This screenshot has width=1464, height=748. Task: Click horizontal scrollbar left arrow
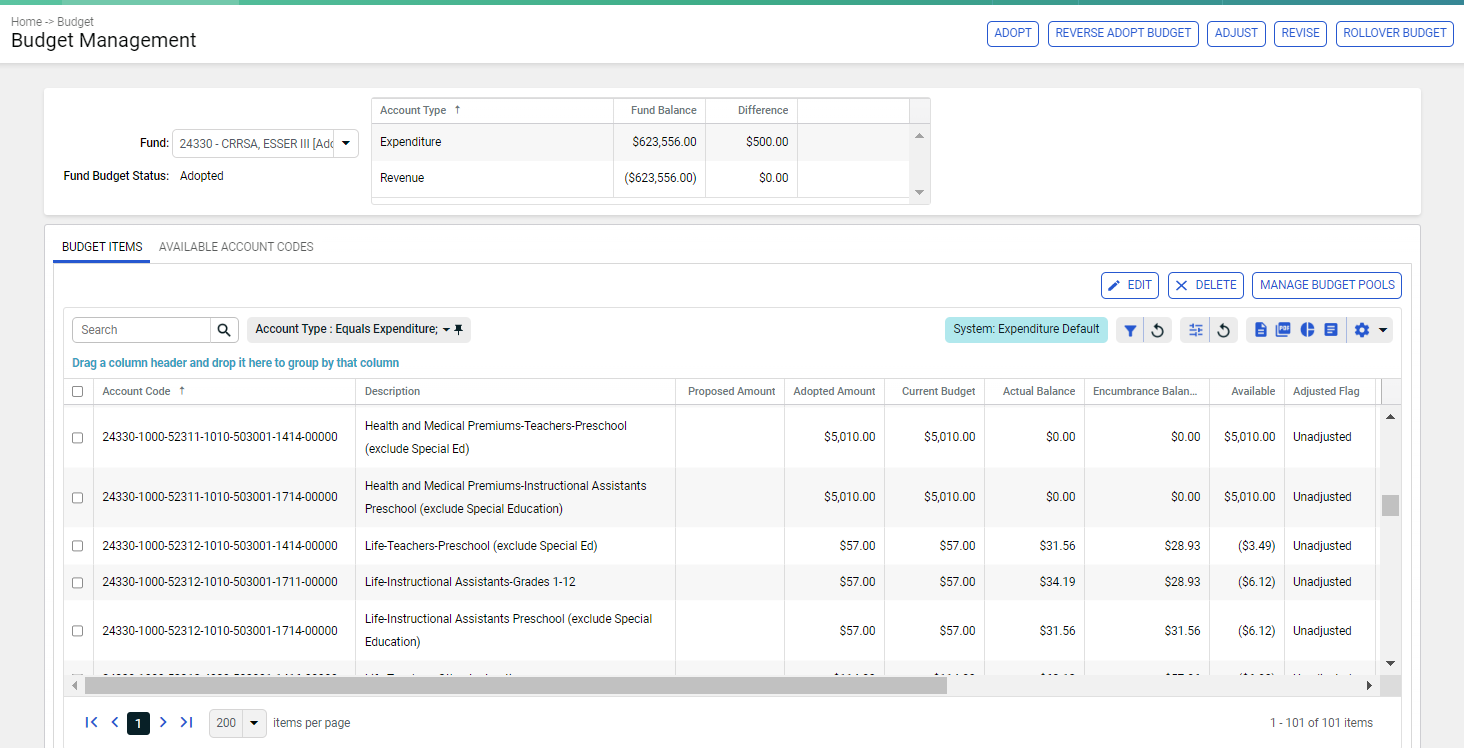click(77, 685)
